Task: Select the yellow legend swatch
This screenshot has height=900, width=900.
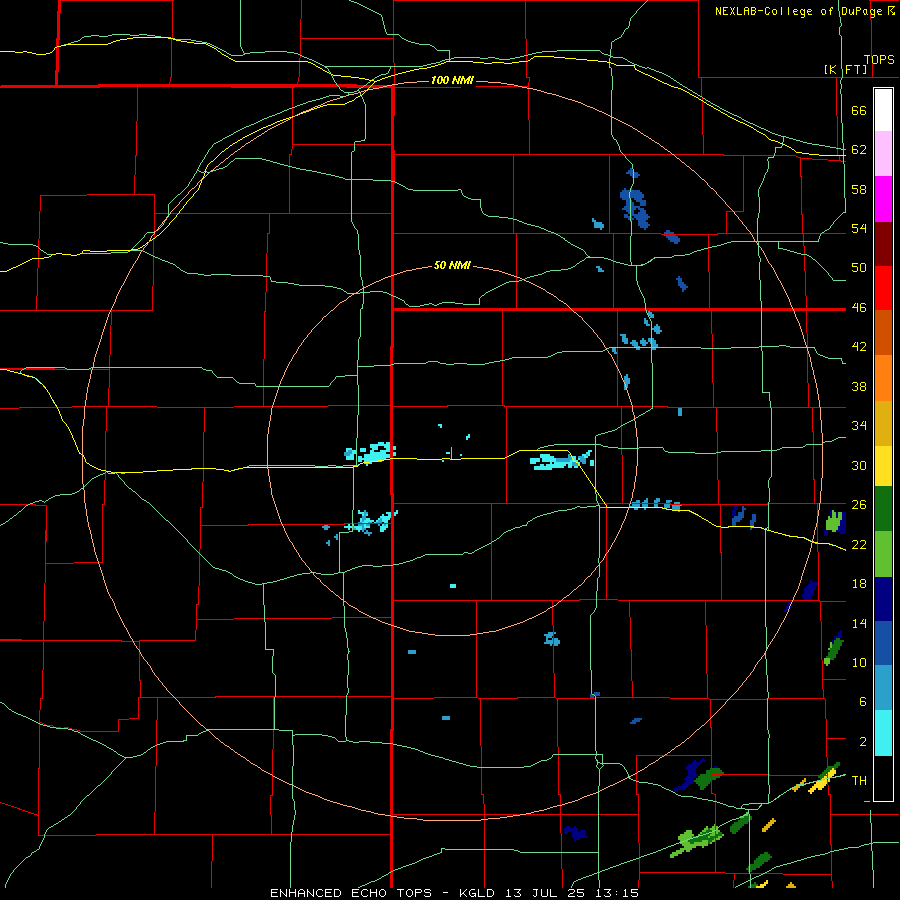Action: (883, 466)
